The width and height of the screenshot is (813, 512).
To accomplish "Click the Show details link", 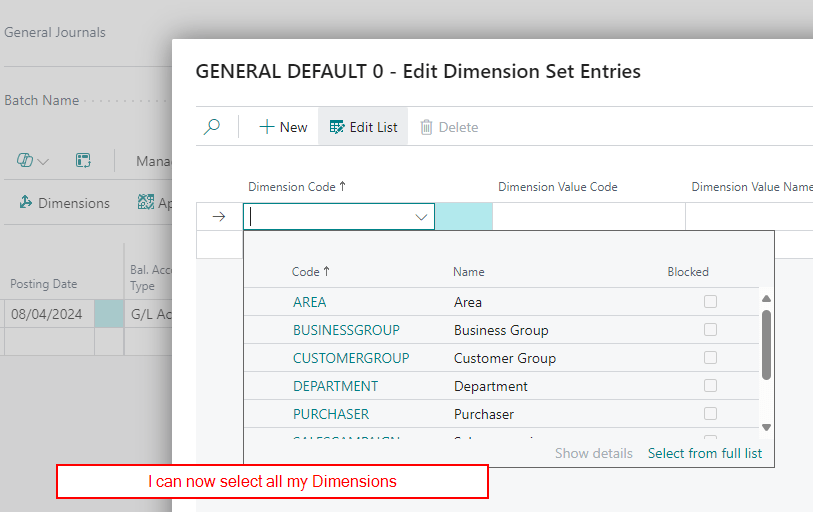I will coord(593,453).
